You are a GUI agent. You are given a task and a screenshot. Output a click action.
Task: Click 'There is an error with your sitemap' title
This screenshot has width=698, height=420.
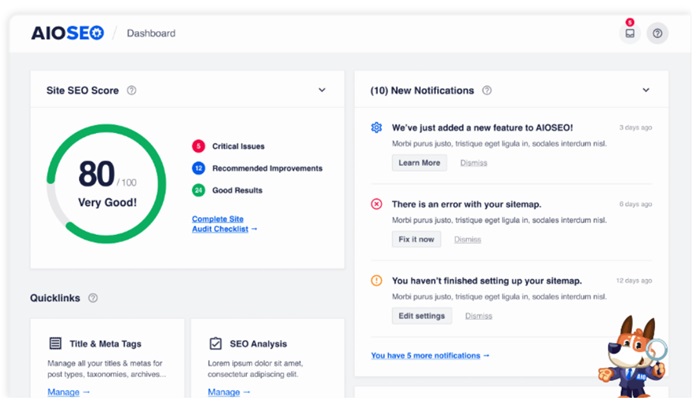(467, 204)
